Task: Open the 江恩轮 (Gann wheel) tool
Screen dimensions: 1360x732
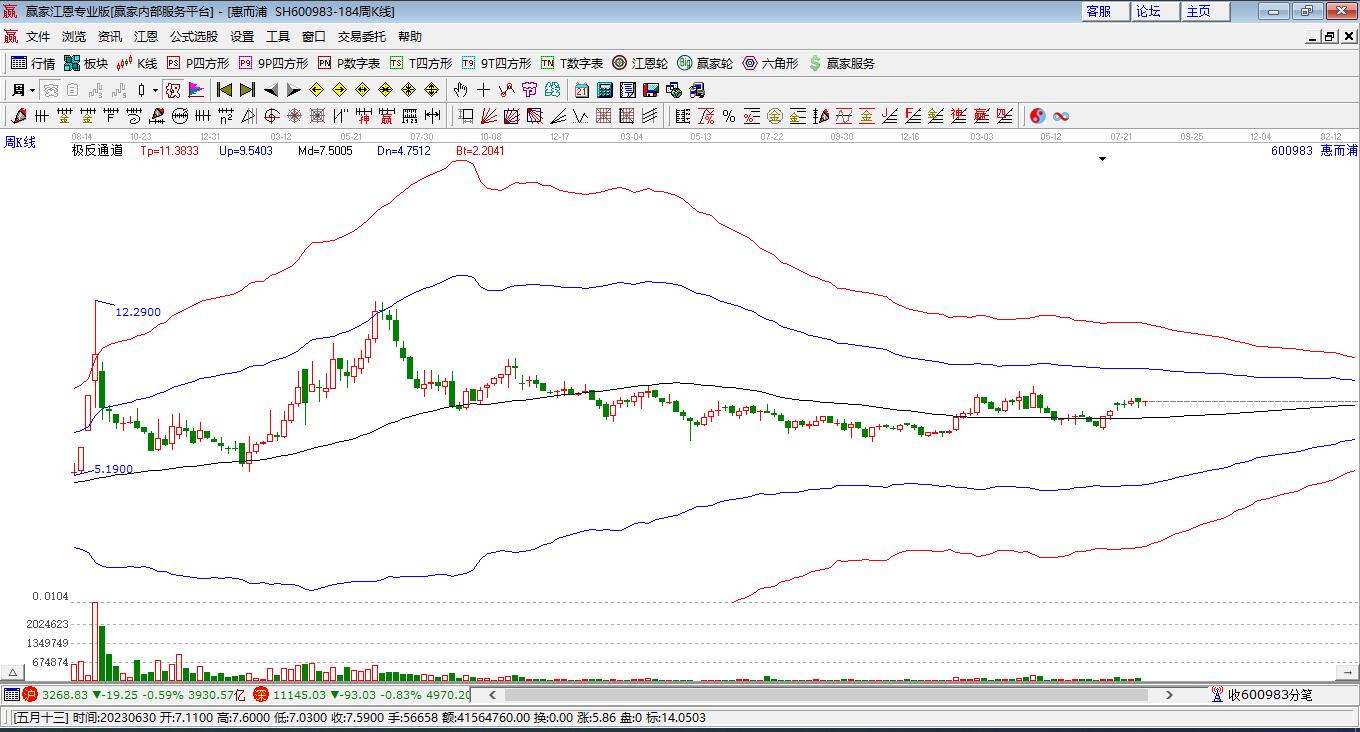Action: 640,63
